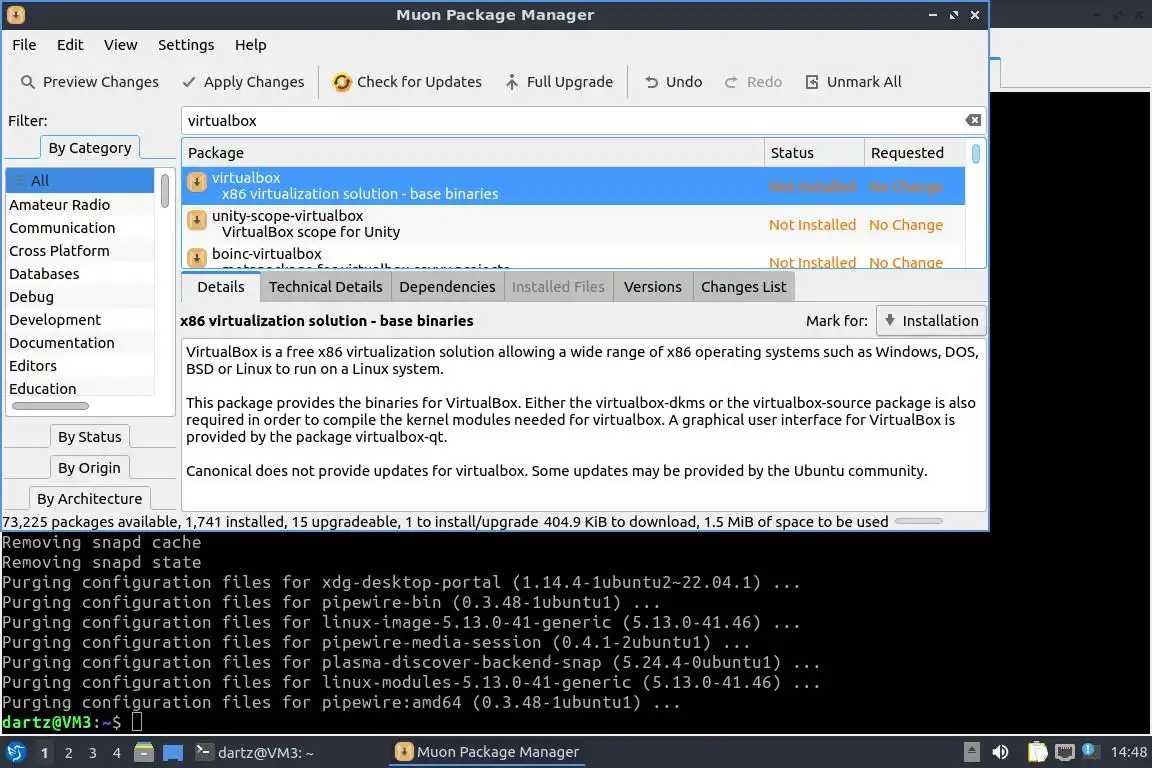The width and height of the screenshot is (1152, 768).
Task: Expand the By Origin filter section
Action: coord(89,467)
